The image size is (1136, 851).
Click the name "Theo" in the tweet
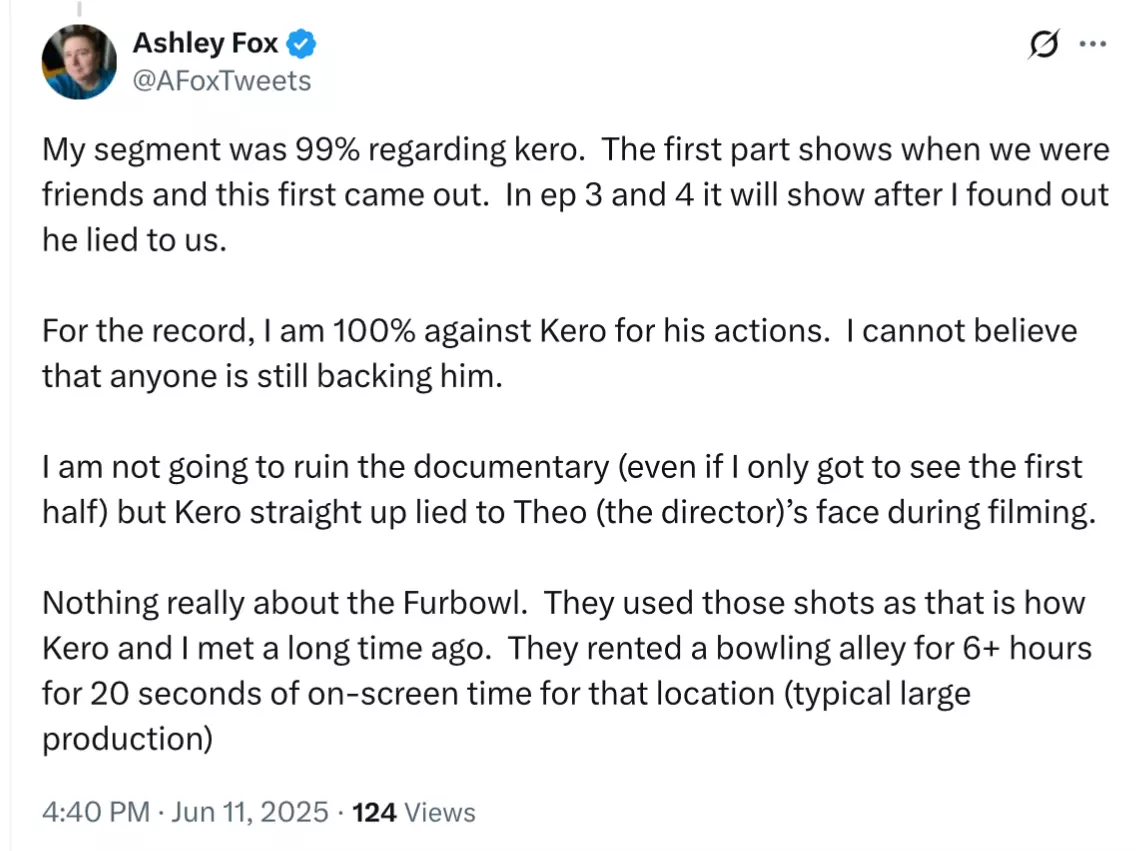tap(550, 512)
